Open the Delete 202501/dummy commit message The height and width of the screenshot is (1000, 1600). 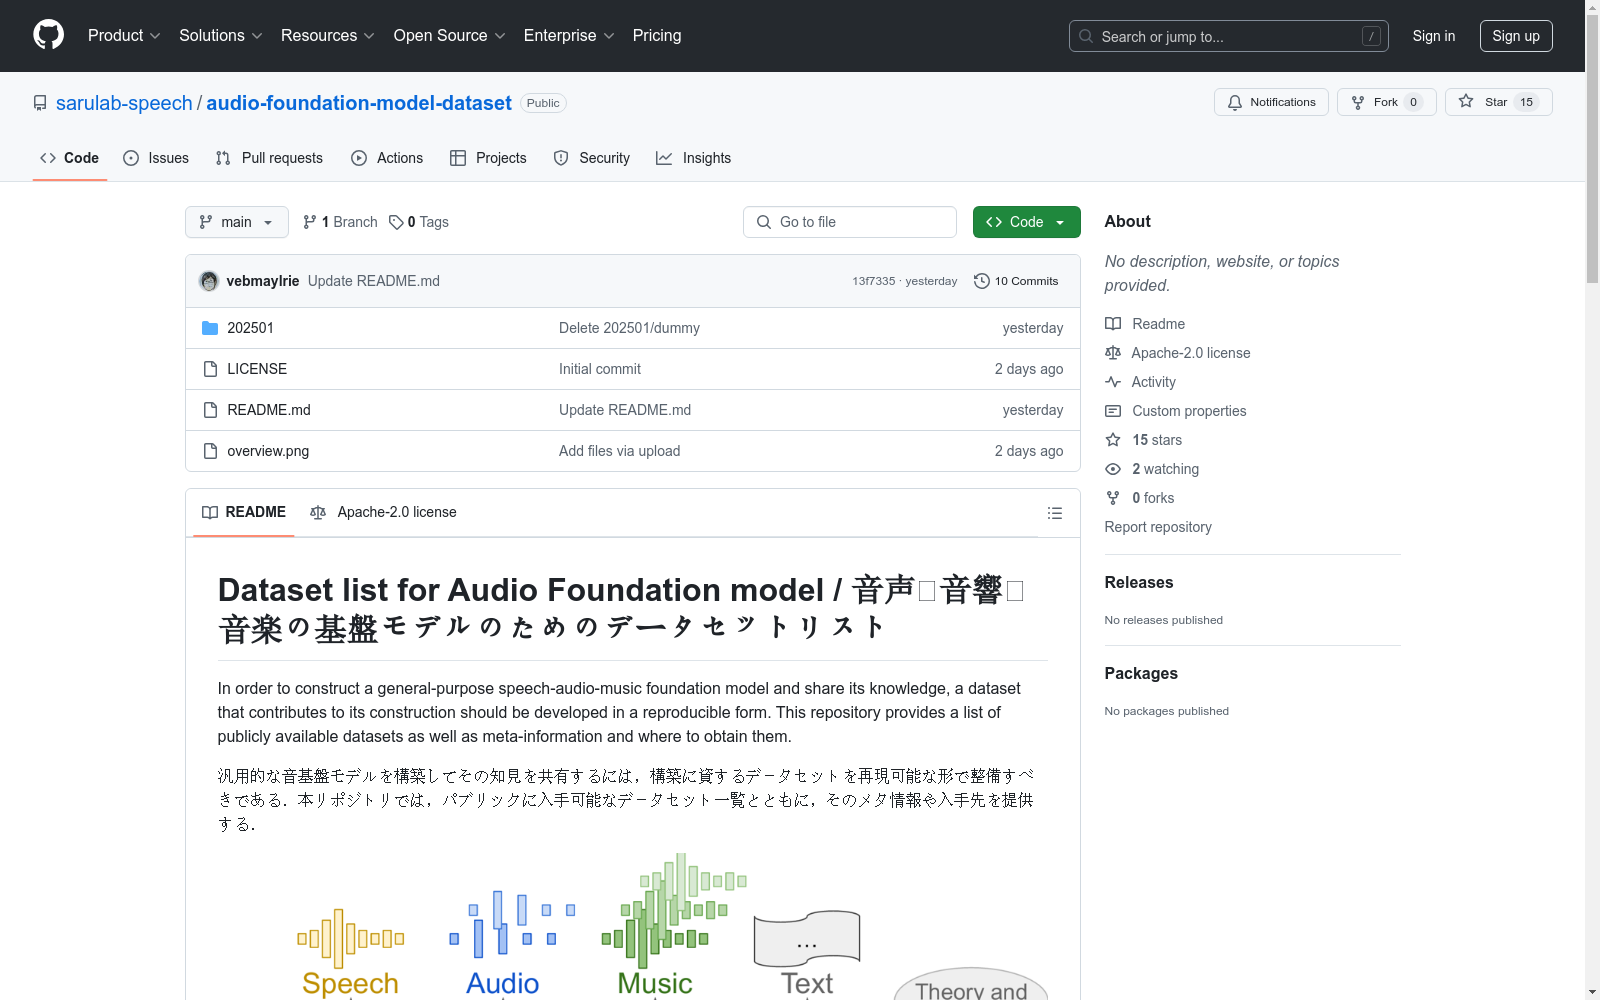pyautogui.click(x=629, y=328)
